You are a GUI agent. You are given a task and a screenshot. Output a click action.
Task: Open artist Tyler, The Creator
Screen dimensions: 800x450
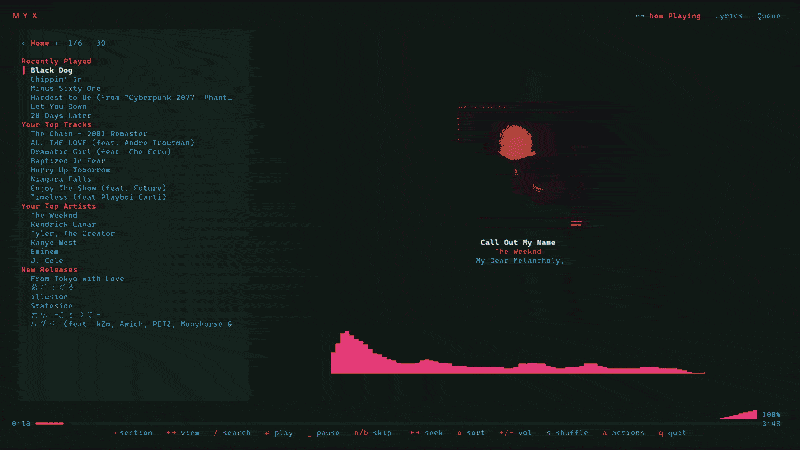(72, 234)
